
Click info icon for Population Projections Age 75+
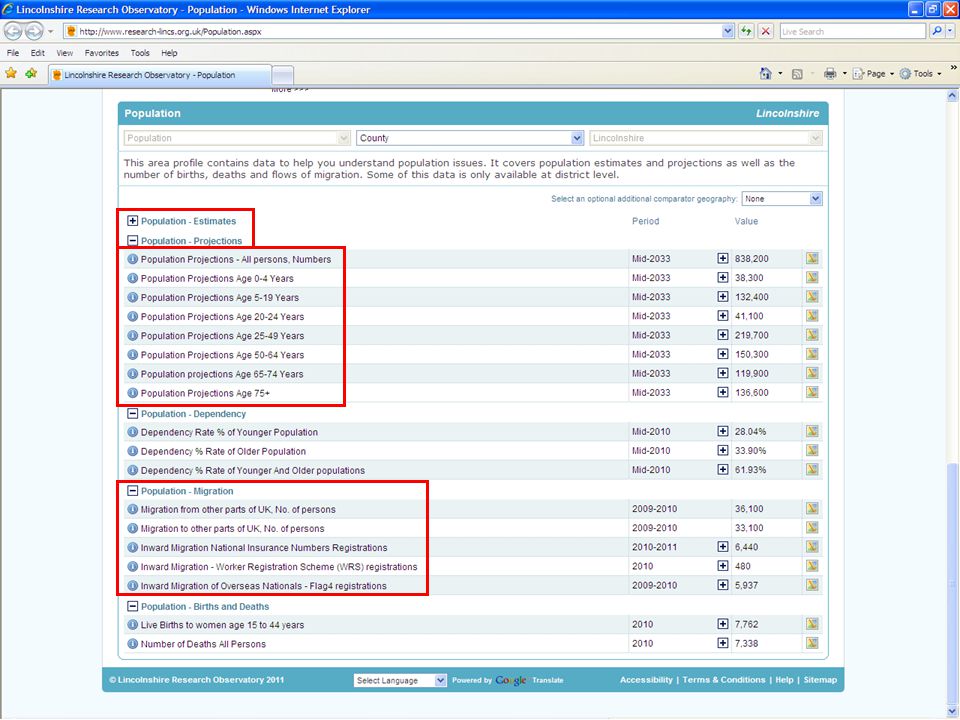[x=132, y=393]
